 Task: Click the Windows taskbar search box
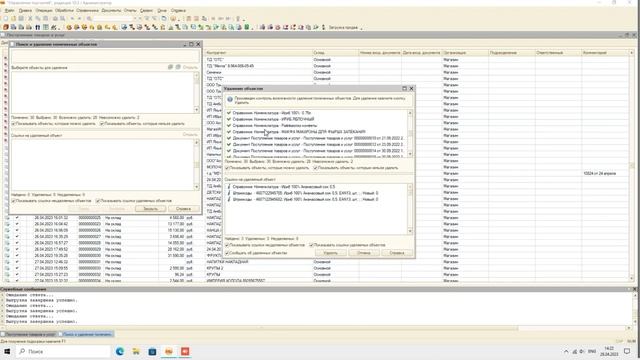pos(63,351)
